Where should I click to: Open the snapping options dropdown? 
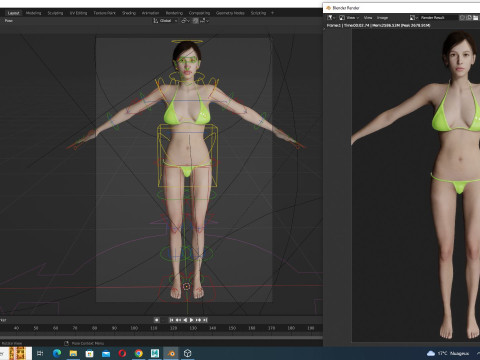(204, 21)
